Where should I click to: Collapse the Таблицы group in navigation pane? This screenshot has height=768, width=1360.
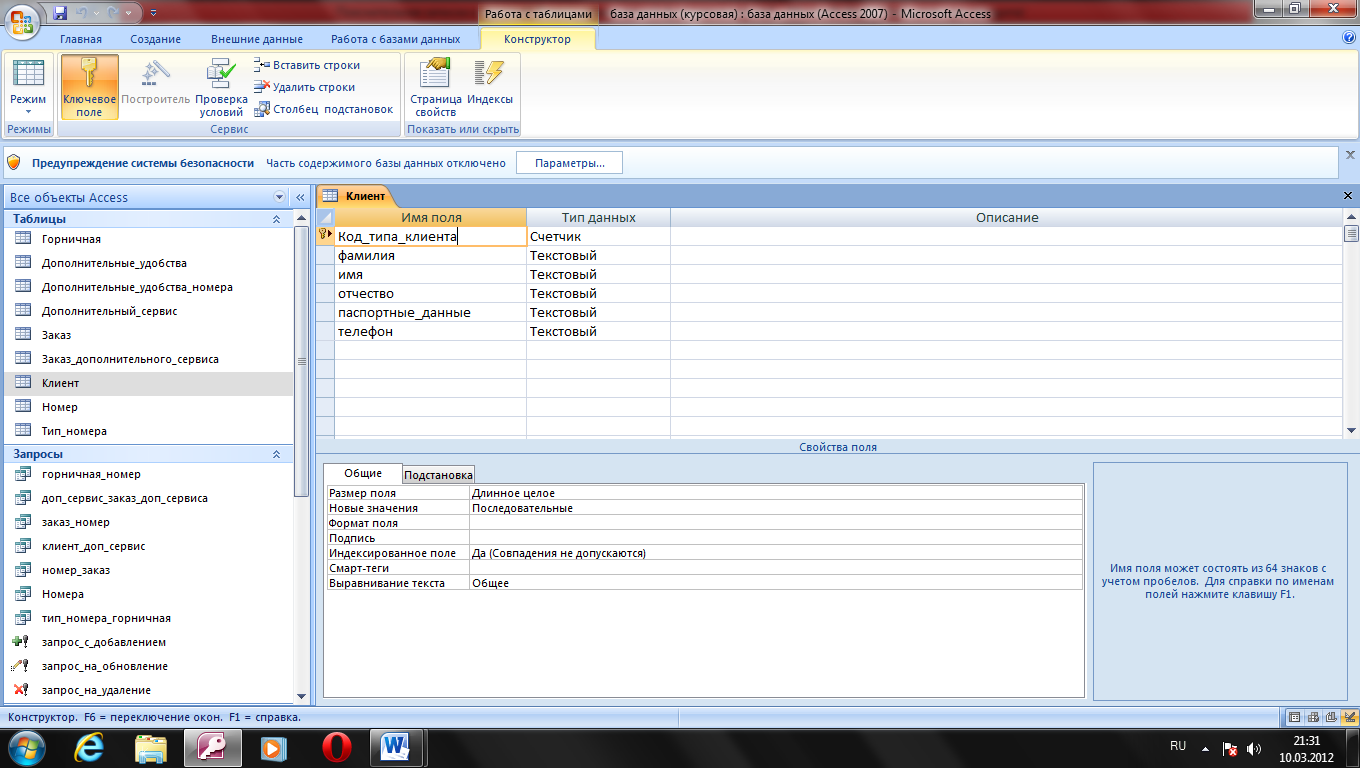[x=277, y=219]
